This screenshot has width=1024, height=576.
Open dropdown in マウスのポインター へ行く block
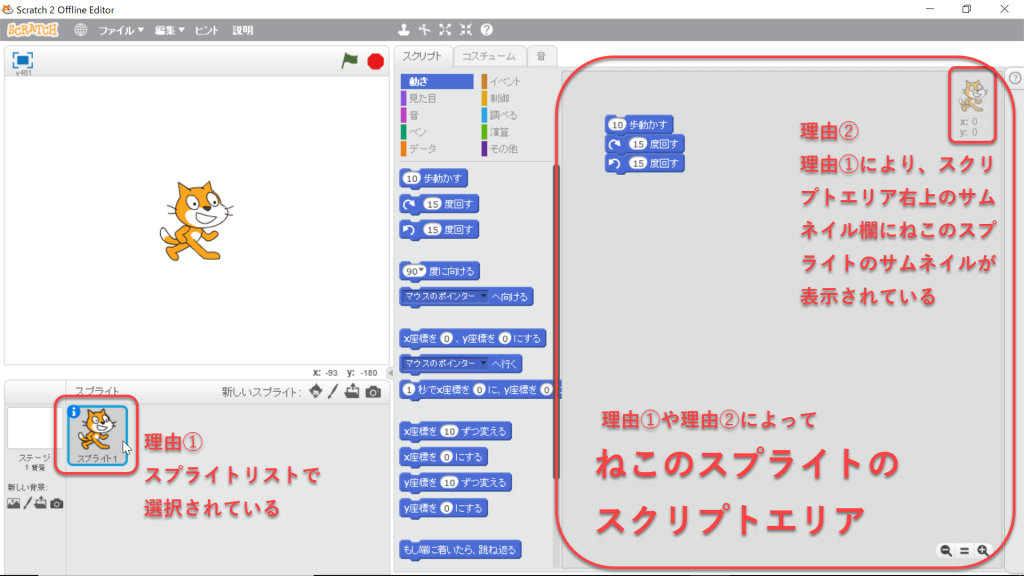pyautogui.click(x=483, y=363)
